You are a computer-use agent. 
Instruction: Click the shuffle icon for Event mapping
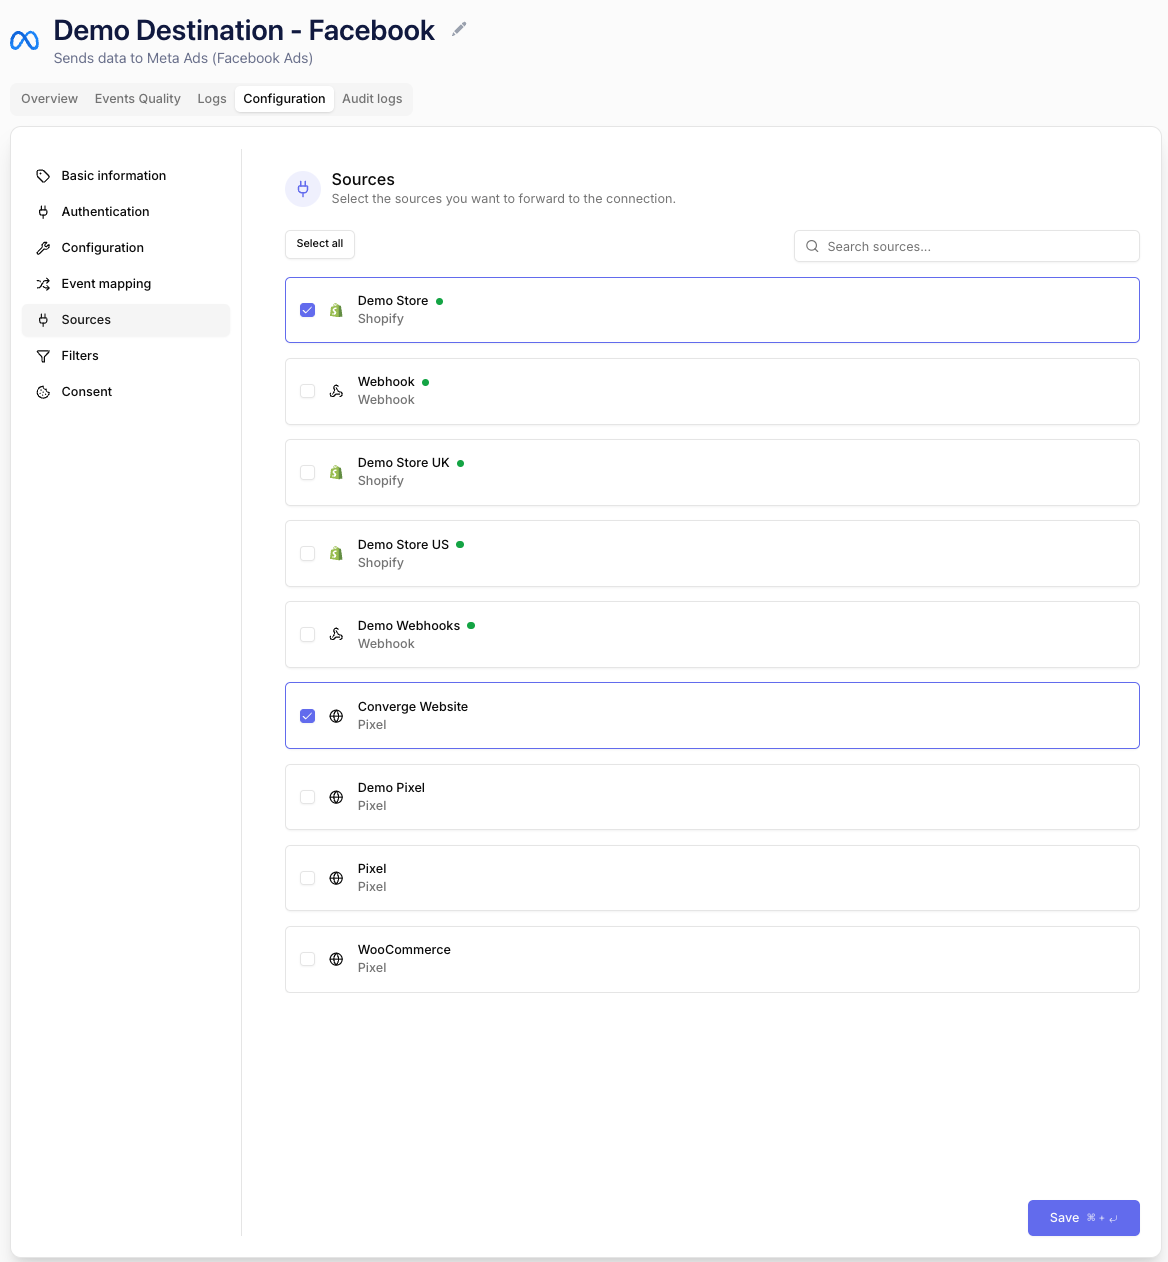[43, 284]
